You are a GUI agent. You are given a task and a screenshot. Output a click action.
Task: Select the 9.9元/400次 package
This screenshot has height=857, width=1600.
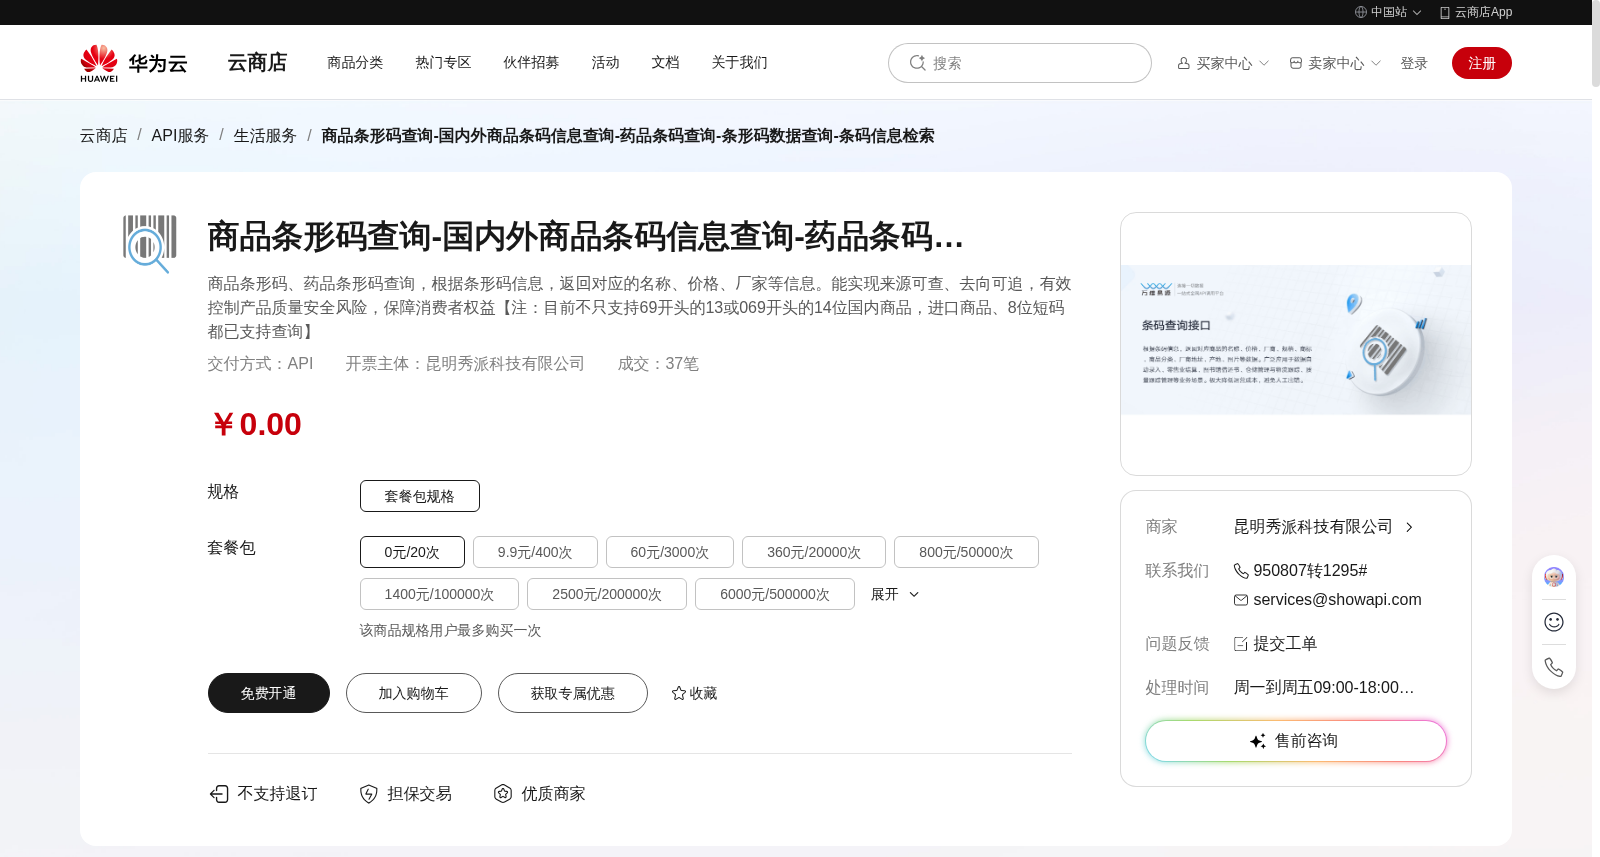[x=535, y=552]
